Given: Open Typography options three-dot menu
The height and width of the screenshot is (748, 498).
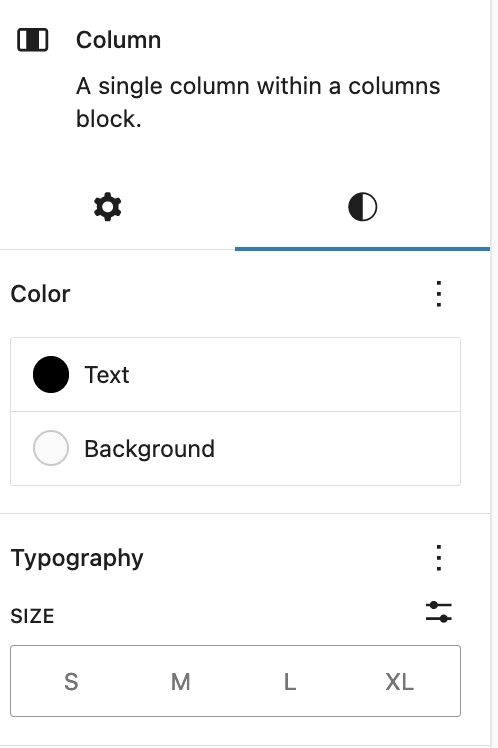Looking at the screenshot, I should [439, 558].
